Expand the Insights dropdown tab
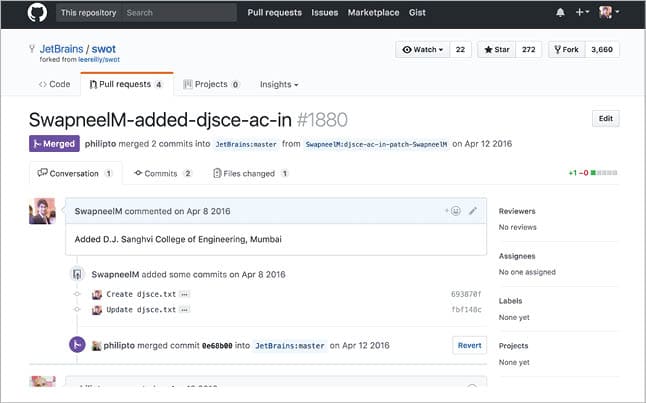 279,85
